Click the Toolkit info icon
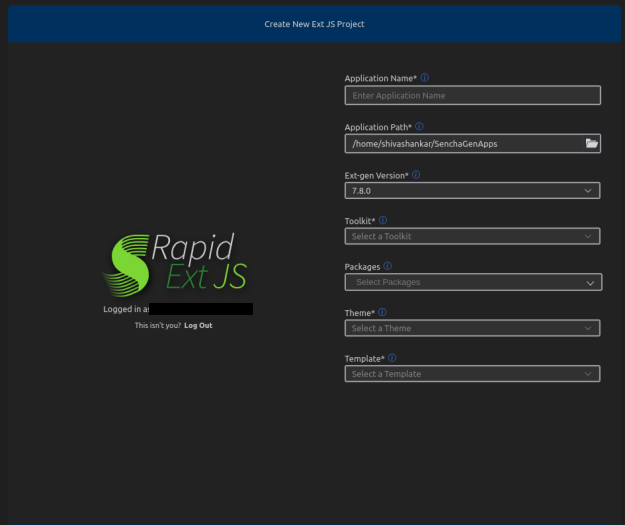This screenshot has height=525, width=625. 383,220
